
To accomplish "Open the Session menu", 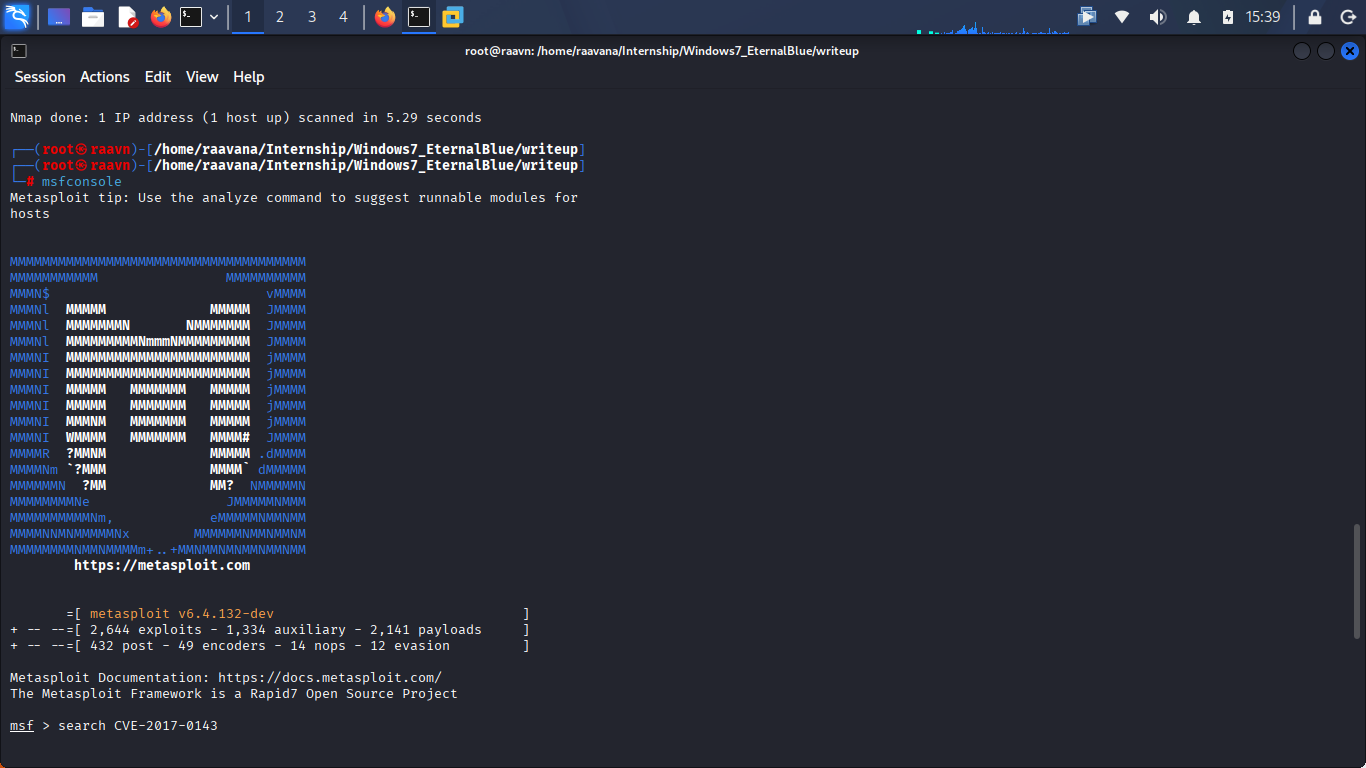I will click(40, 77).
